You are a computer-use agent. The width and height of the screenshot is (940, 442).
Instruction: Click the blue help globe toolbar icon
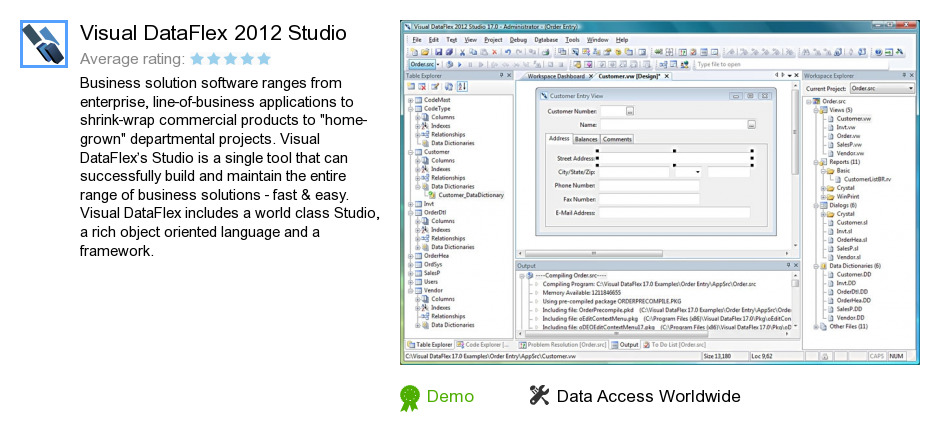(878, 52)
